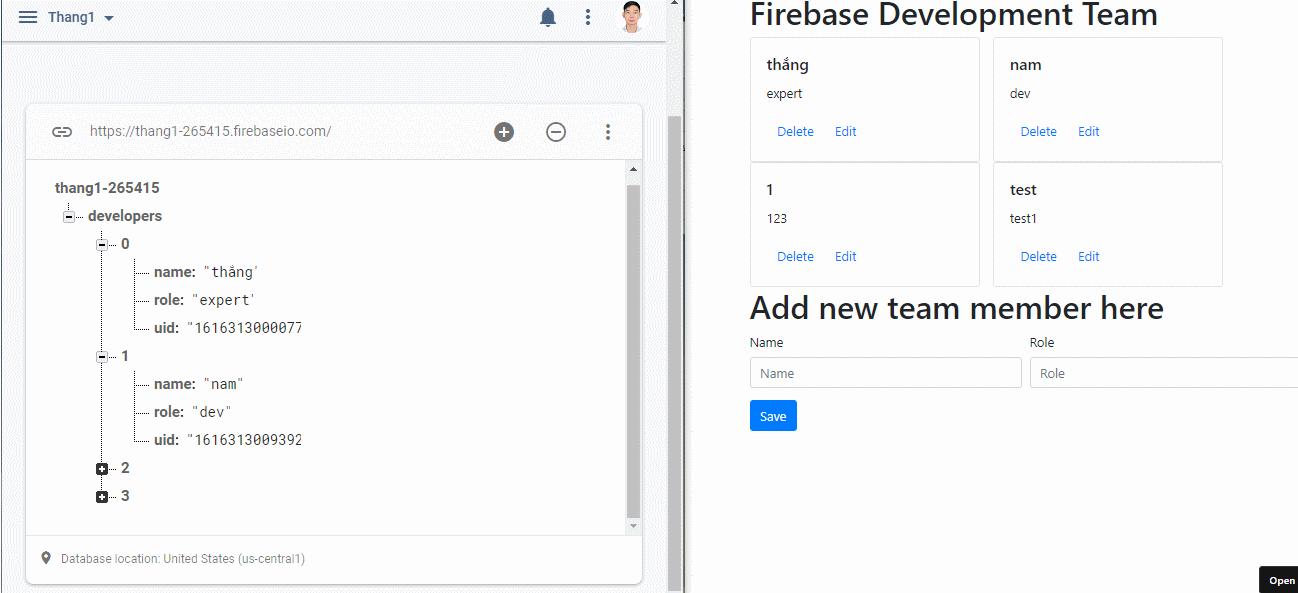1298x593 pixels.
Task: Click the plus circle to expand all
Action: (504, 132)
